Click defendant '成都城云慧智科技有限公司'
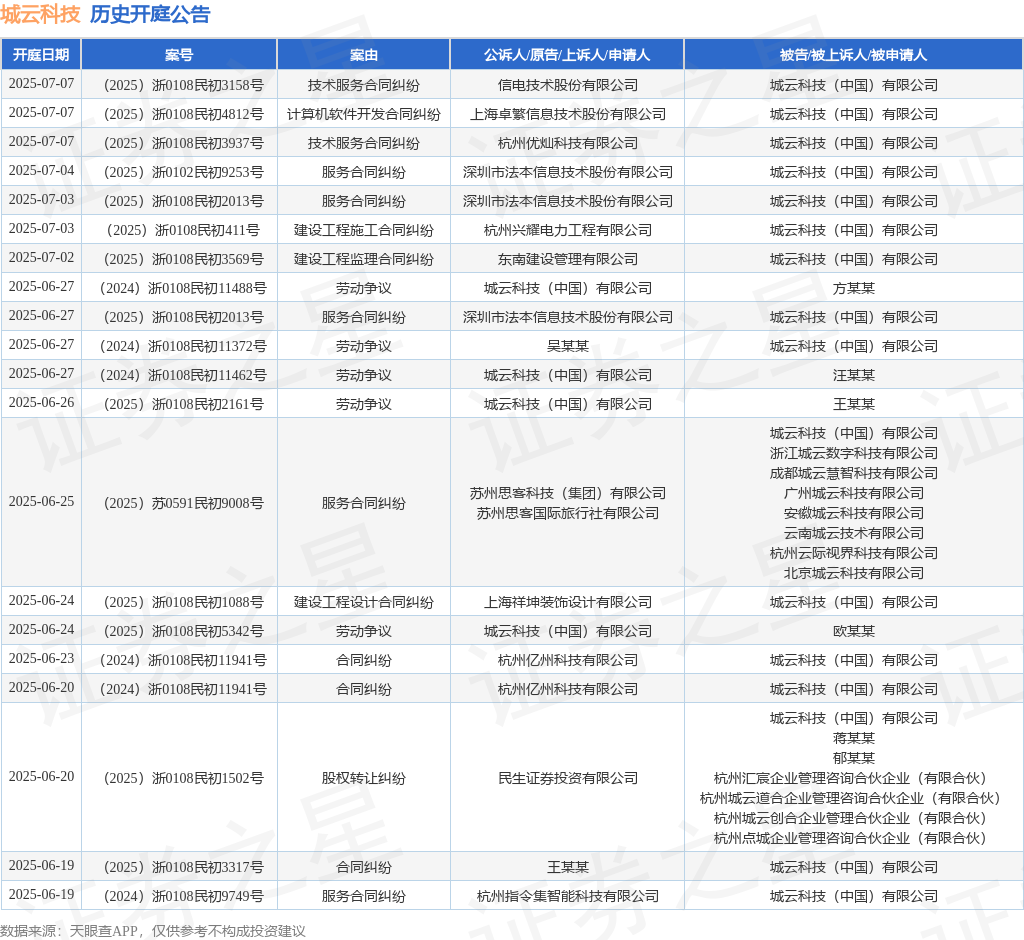 pyautogui.click(x=854, y=474)
